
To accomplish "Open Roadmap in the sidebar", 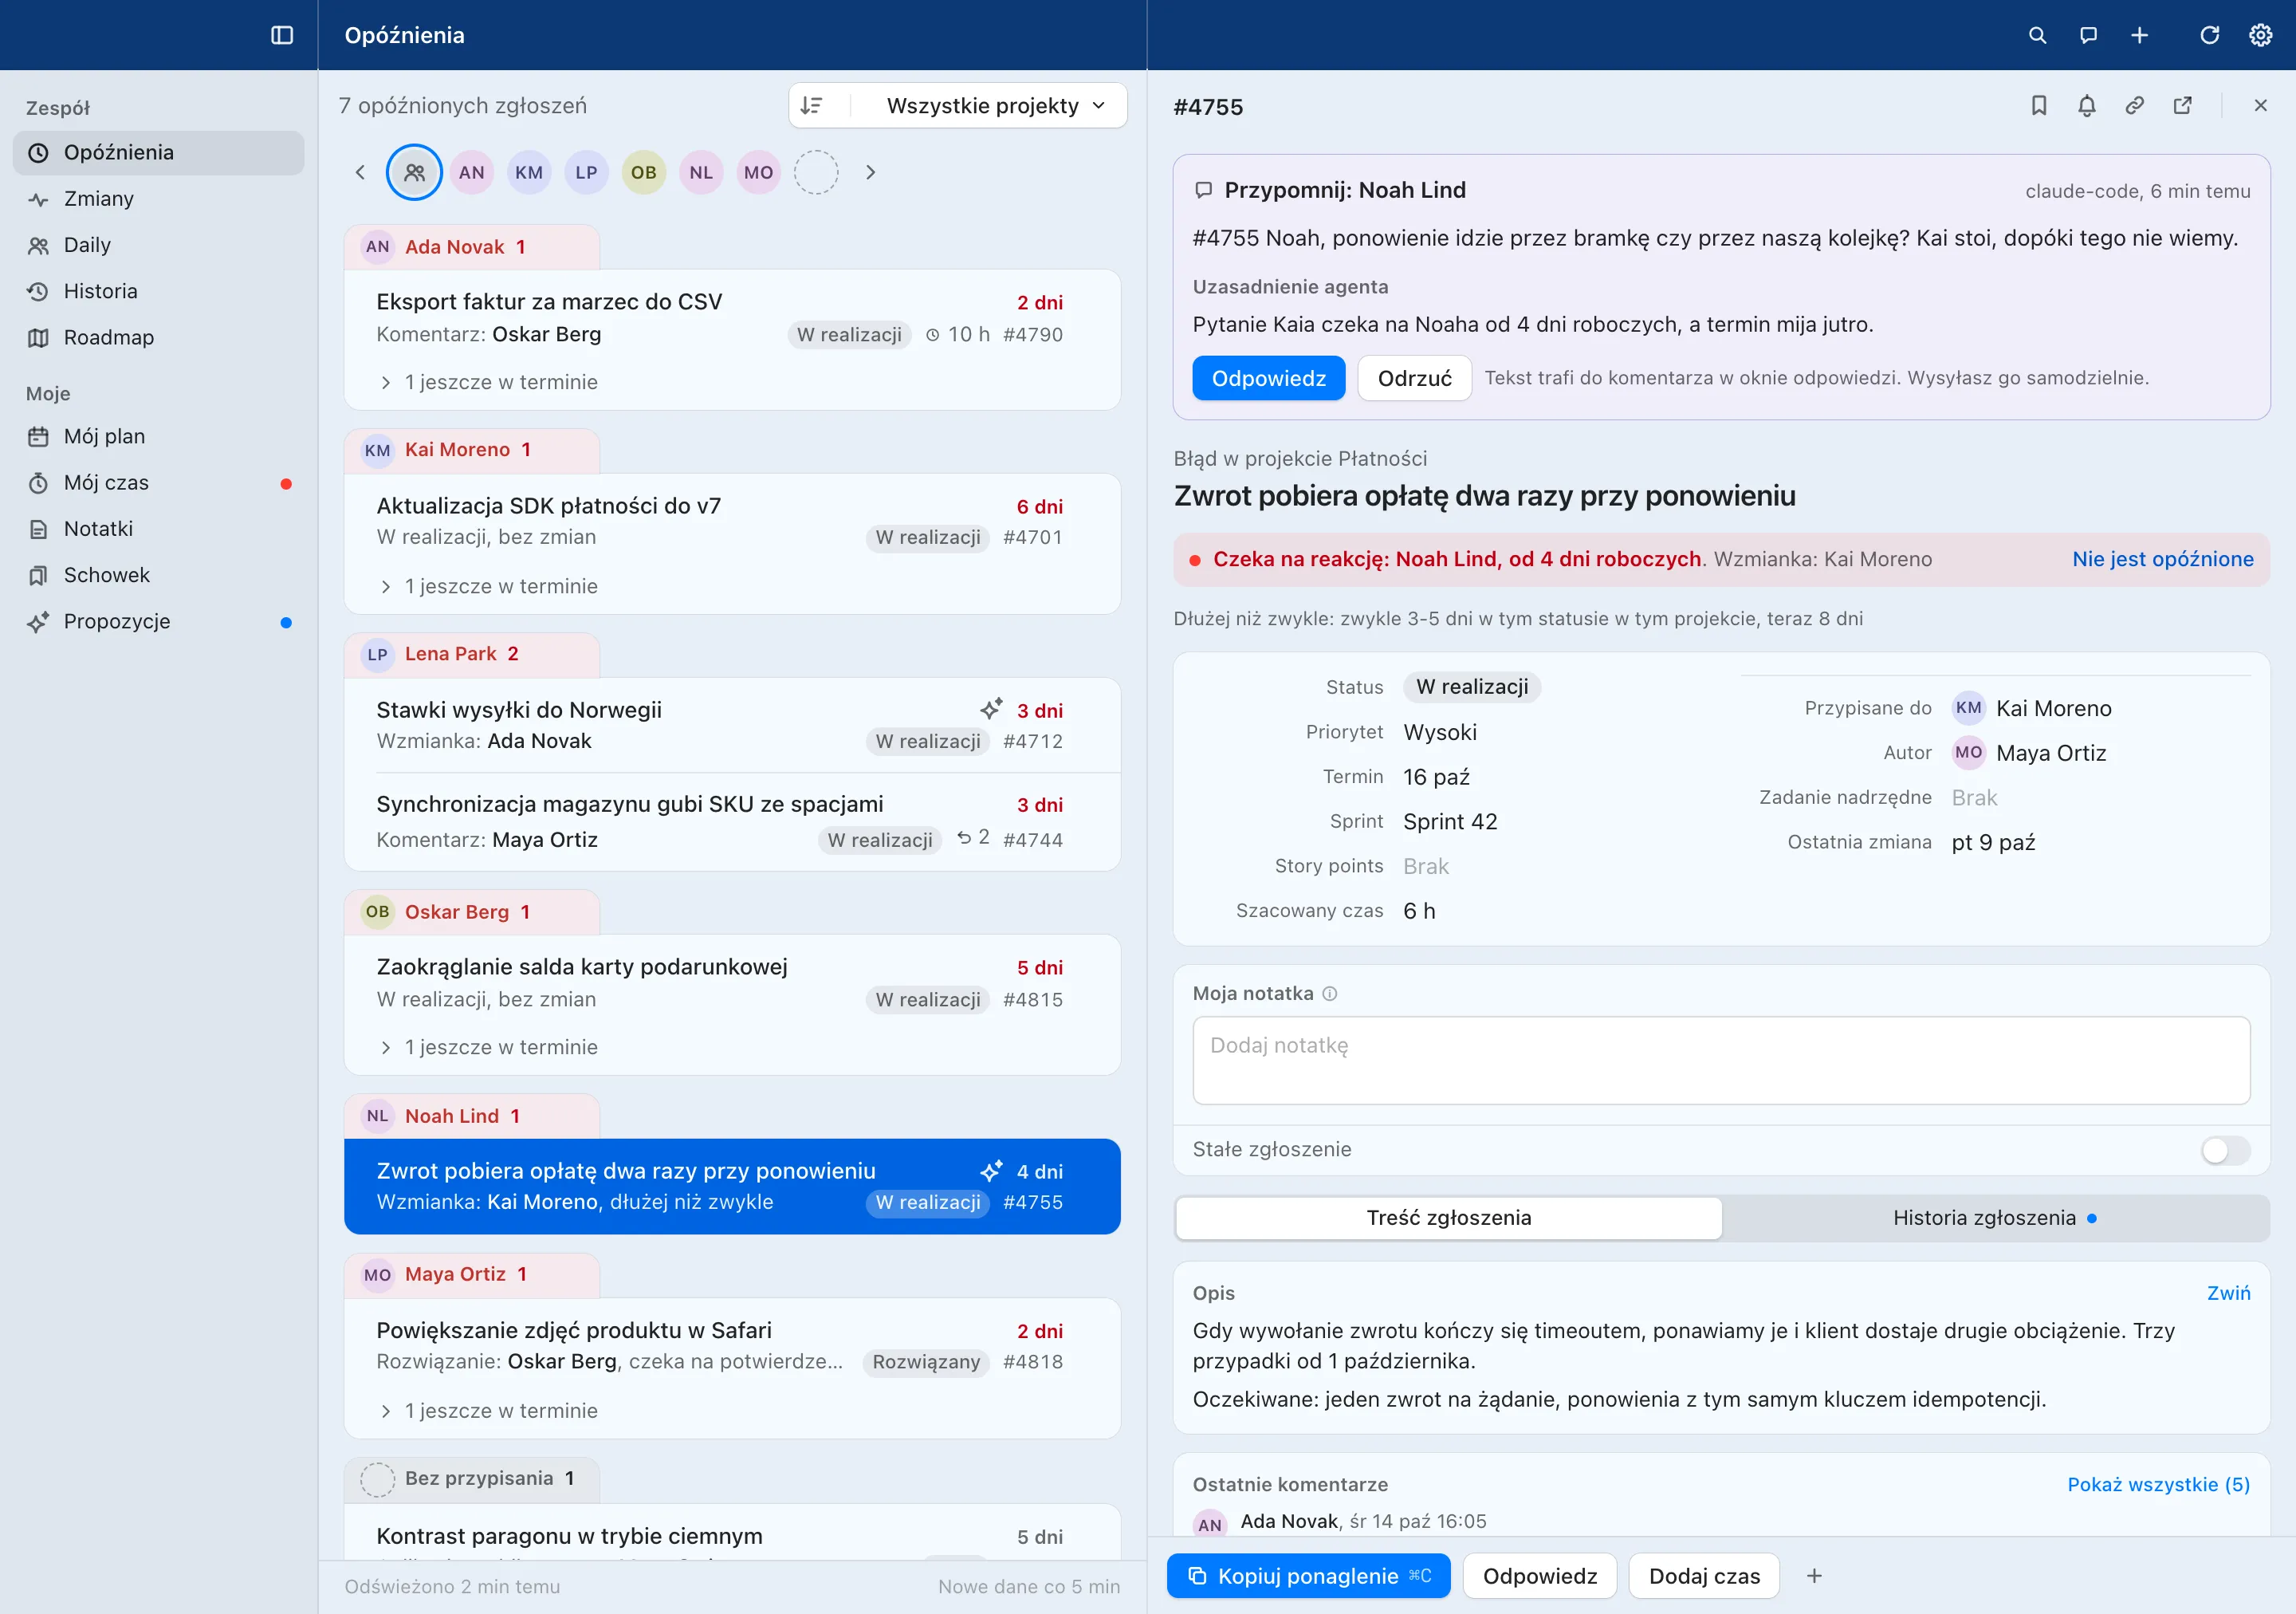I will click(158, 337).
